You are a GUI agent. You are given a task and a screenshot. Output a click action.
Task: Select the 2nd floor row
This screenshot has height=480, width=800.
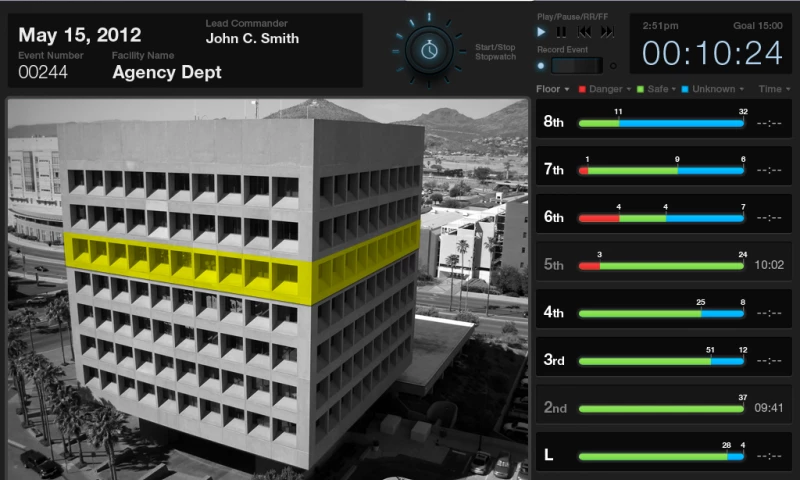[x=664, y=405]
